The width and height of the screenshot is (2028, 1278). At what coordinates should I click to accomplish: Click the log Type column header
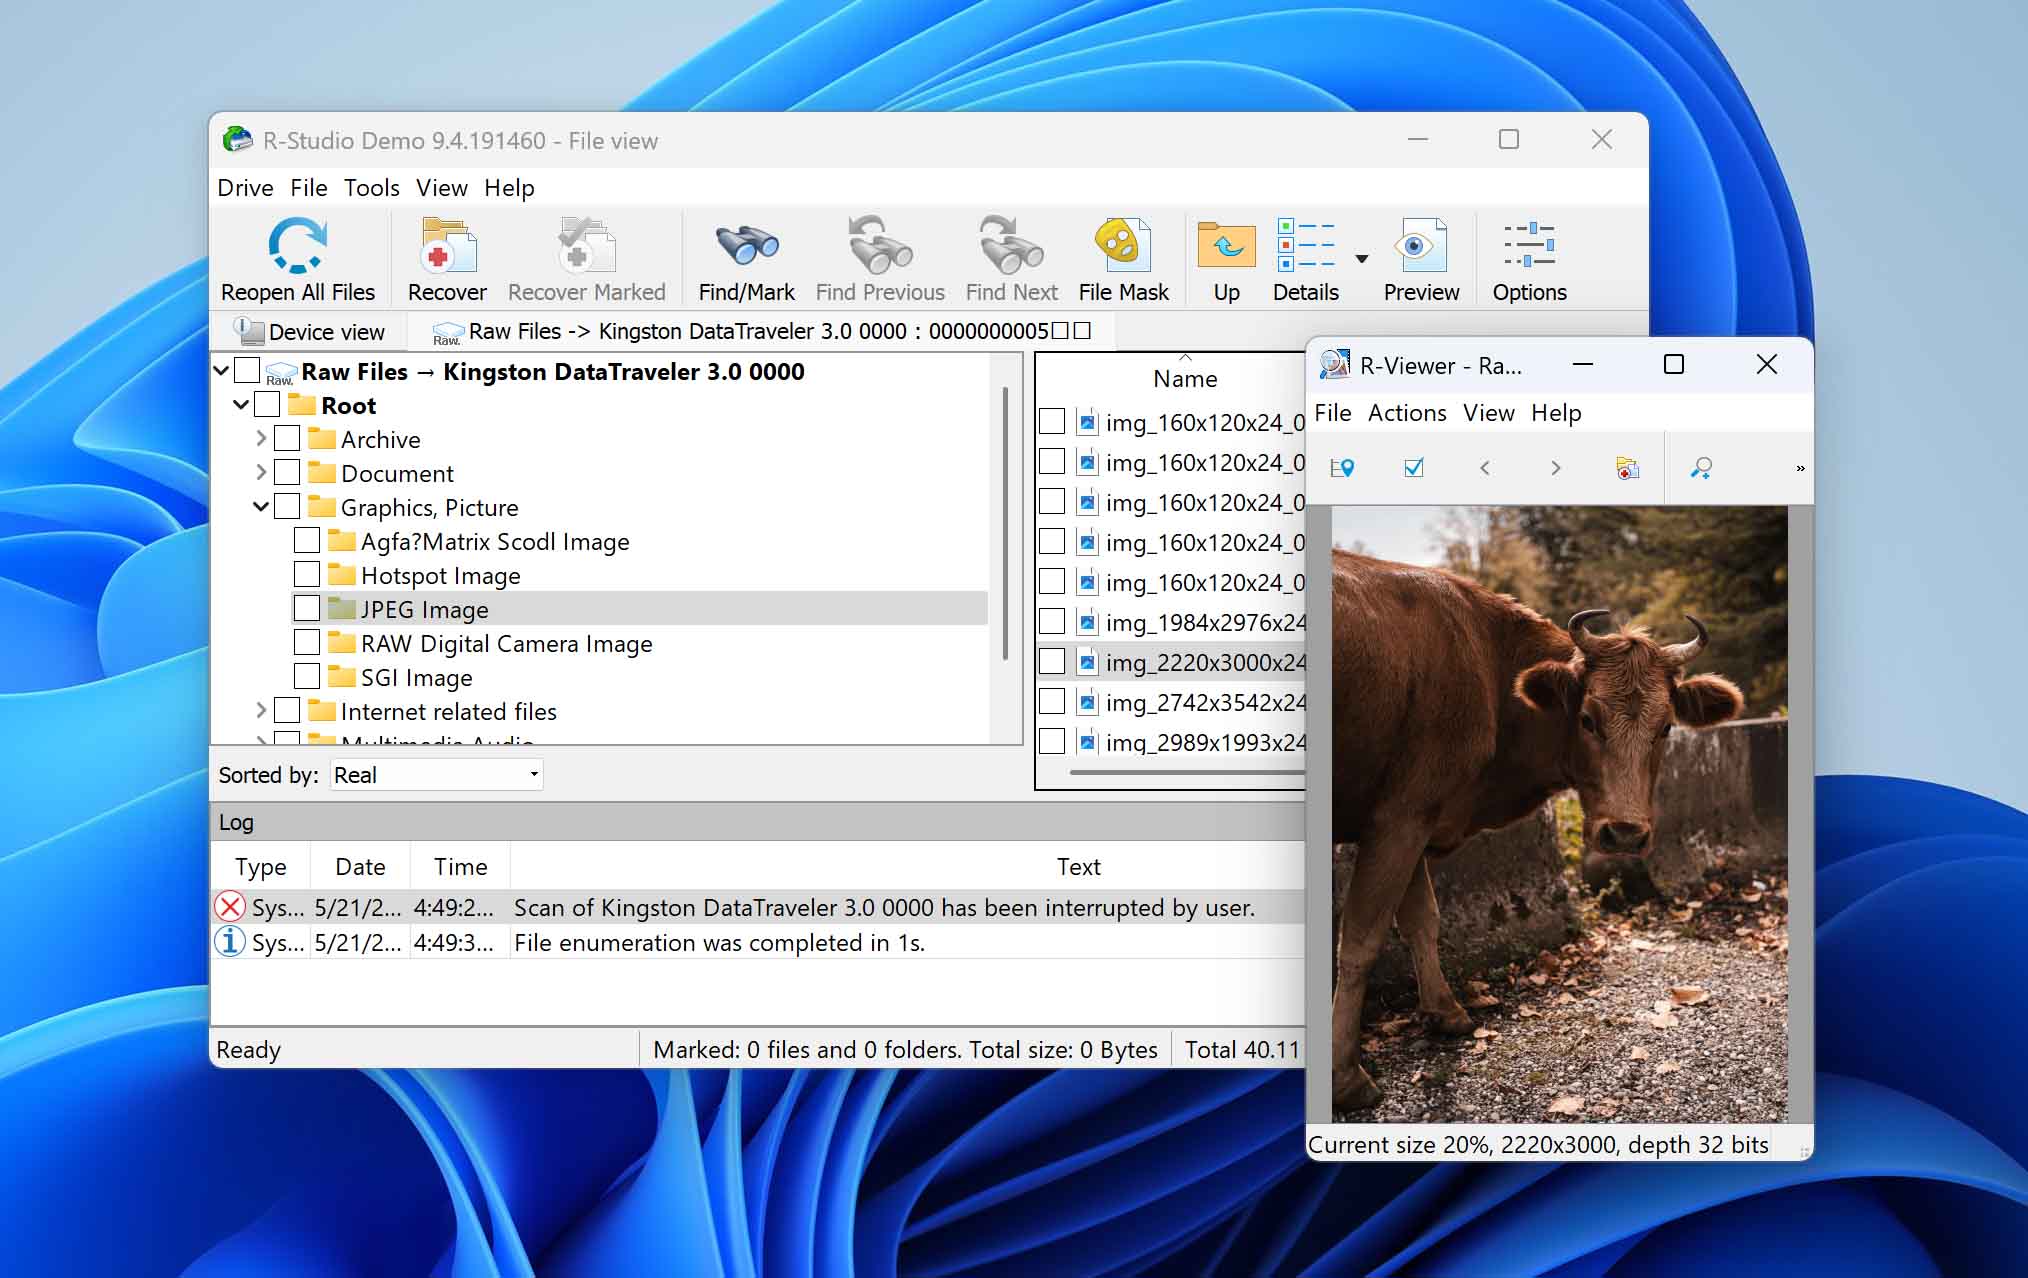tap(260, 867)
